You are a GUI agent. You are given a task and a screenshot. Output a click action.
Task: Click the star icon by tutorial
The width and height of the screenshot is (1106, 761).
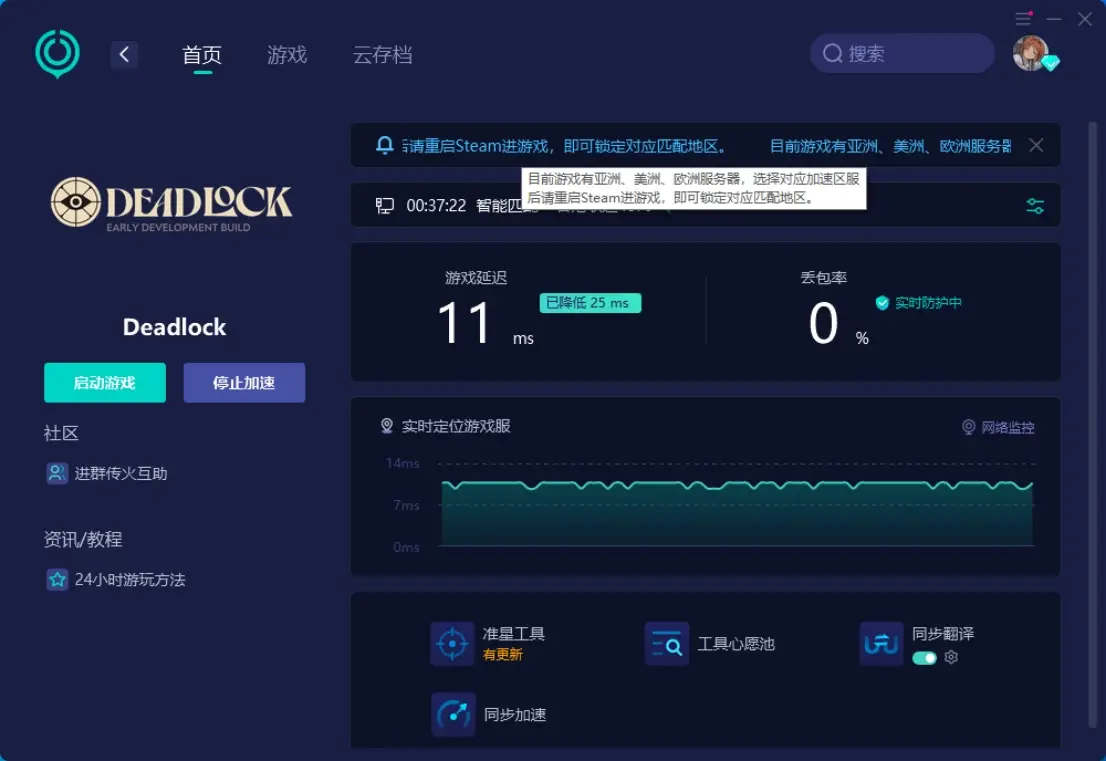pyautogui.click(x=56, y=580)
